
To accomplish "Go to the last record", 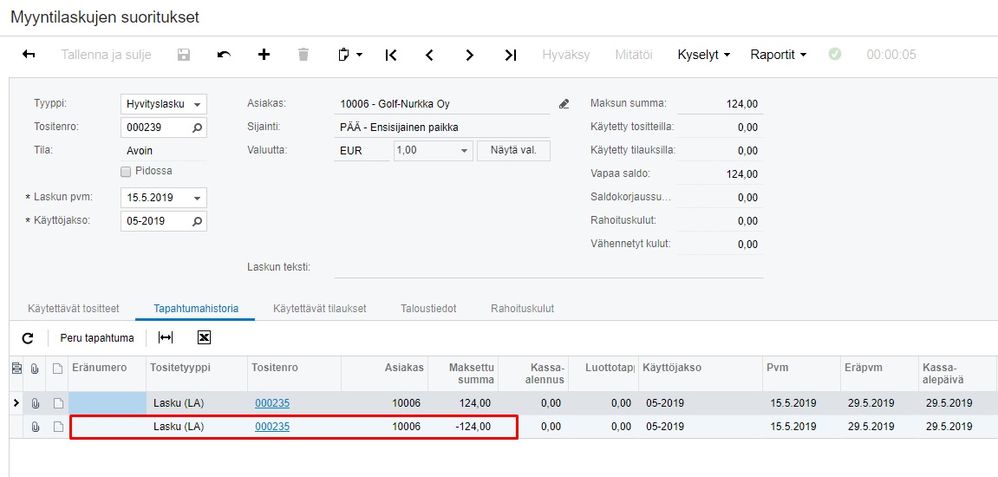I will [510, 55].
